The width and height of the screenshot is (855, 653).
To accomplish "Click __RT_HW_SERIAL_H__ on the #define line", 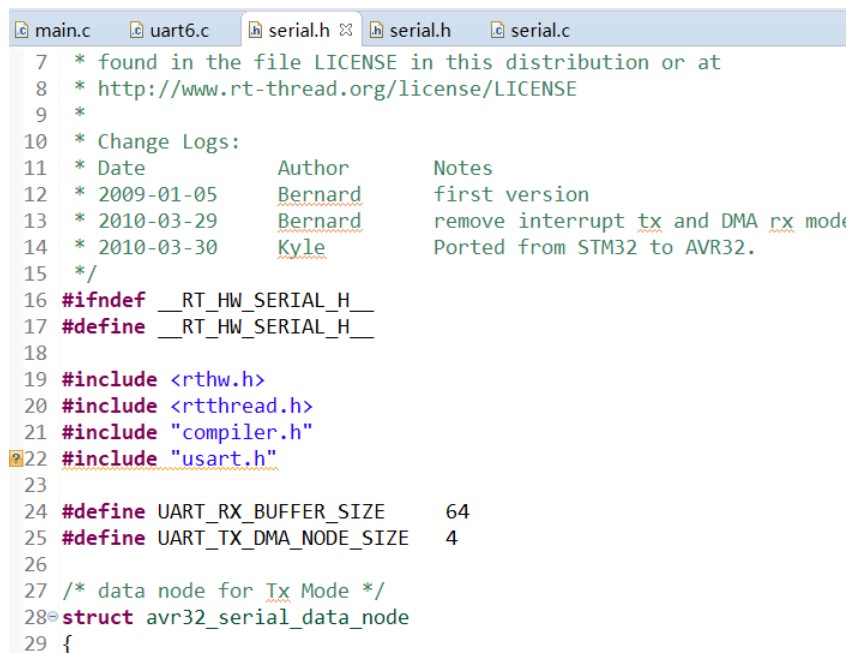I will (266, 327).
